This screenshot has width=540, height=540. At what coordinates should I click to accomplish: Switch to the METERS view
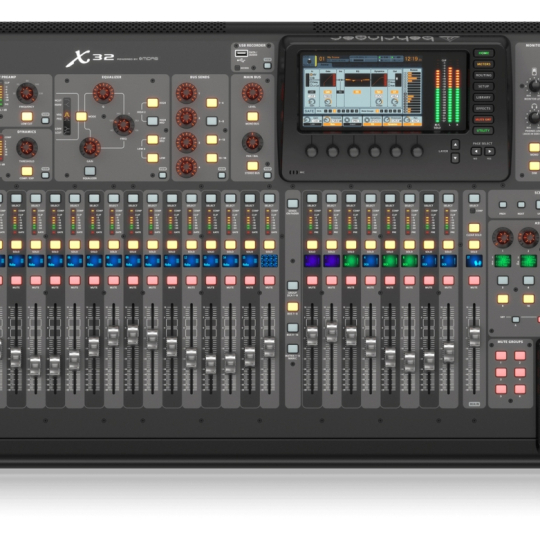pos(484,64)
